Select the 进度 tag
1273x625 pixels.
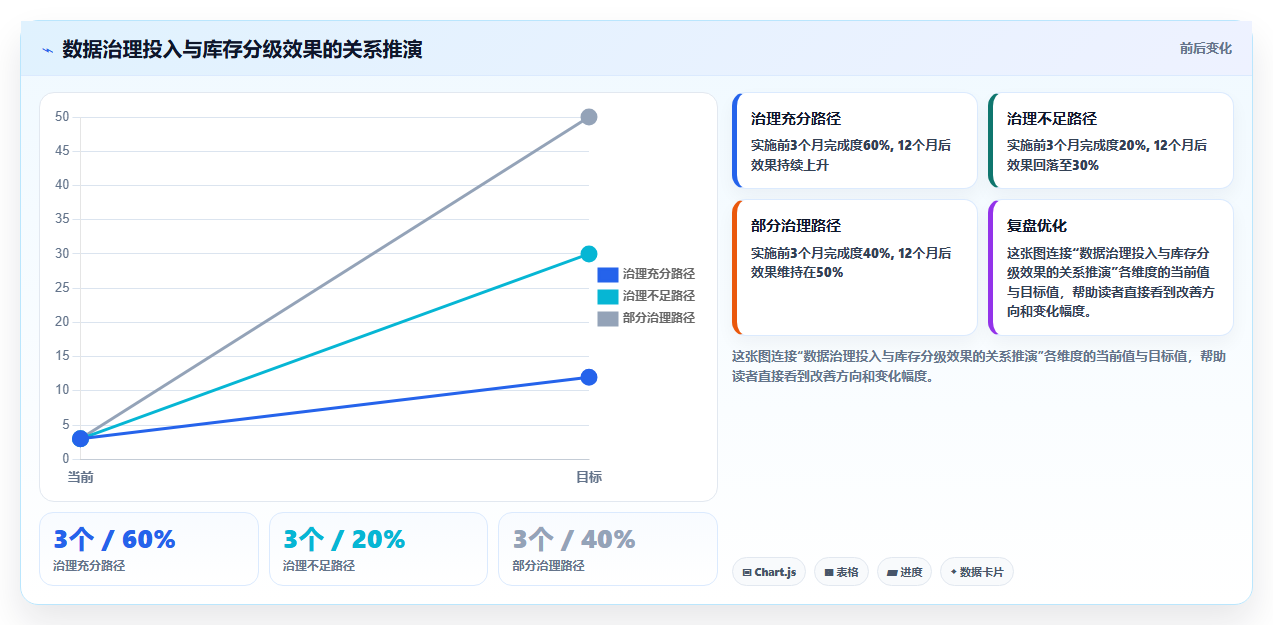click(904, 572)
